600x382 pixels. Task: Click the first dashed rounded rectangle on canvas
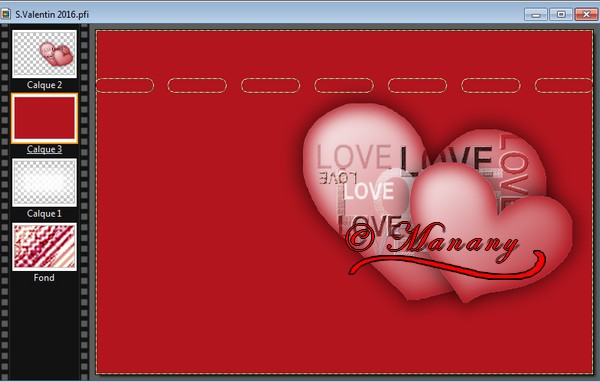pos(125,85)
